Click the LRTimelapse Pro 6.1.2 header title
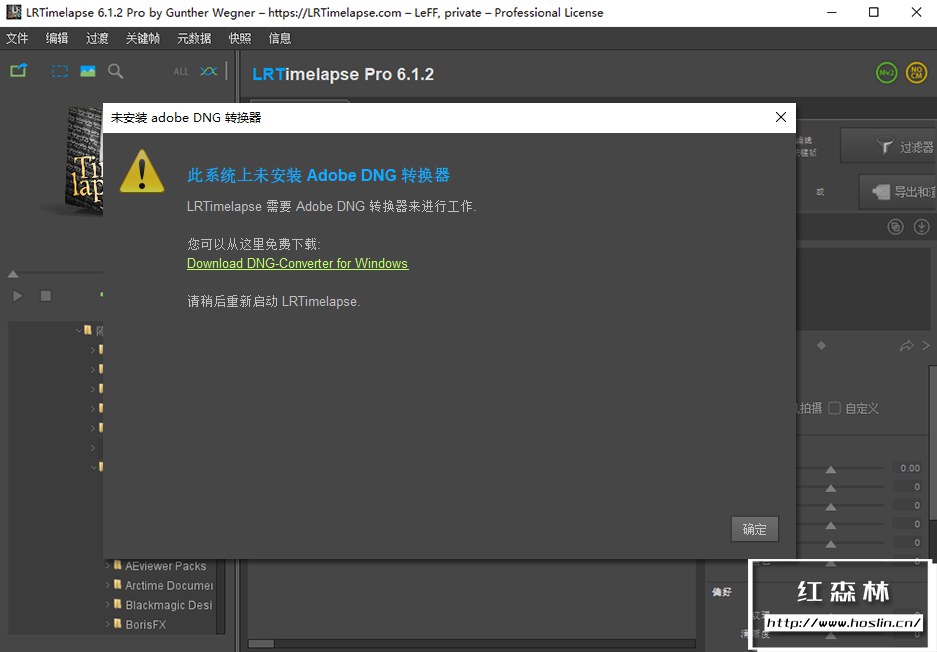 click(x=343, y=74)
